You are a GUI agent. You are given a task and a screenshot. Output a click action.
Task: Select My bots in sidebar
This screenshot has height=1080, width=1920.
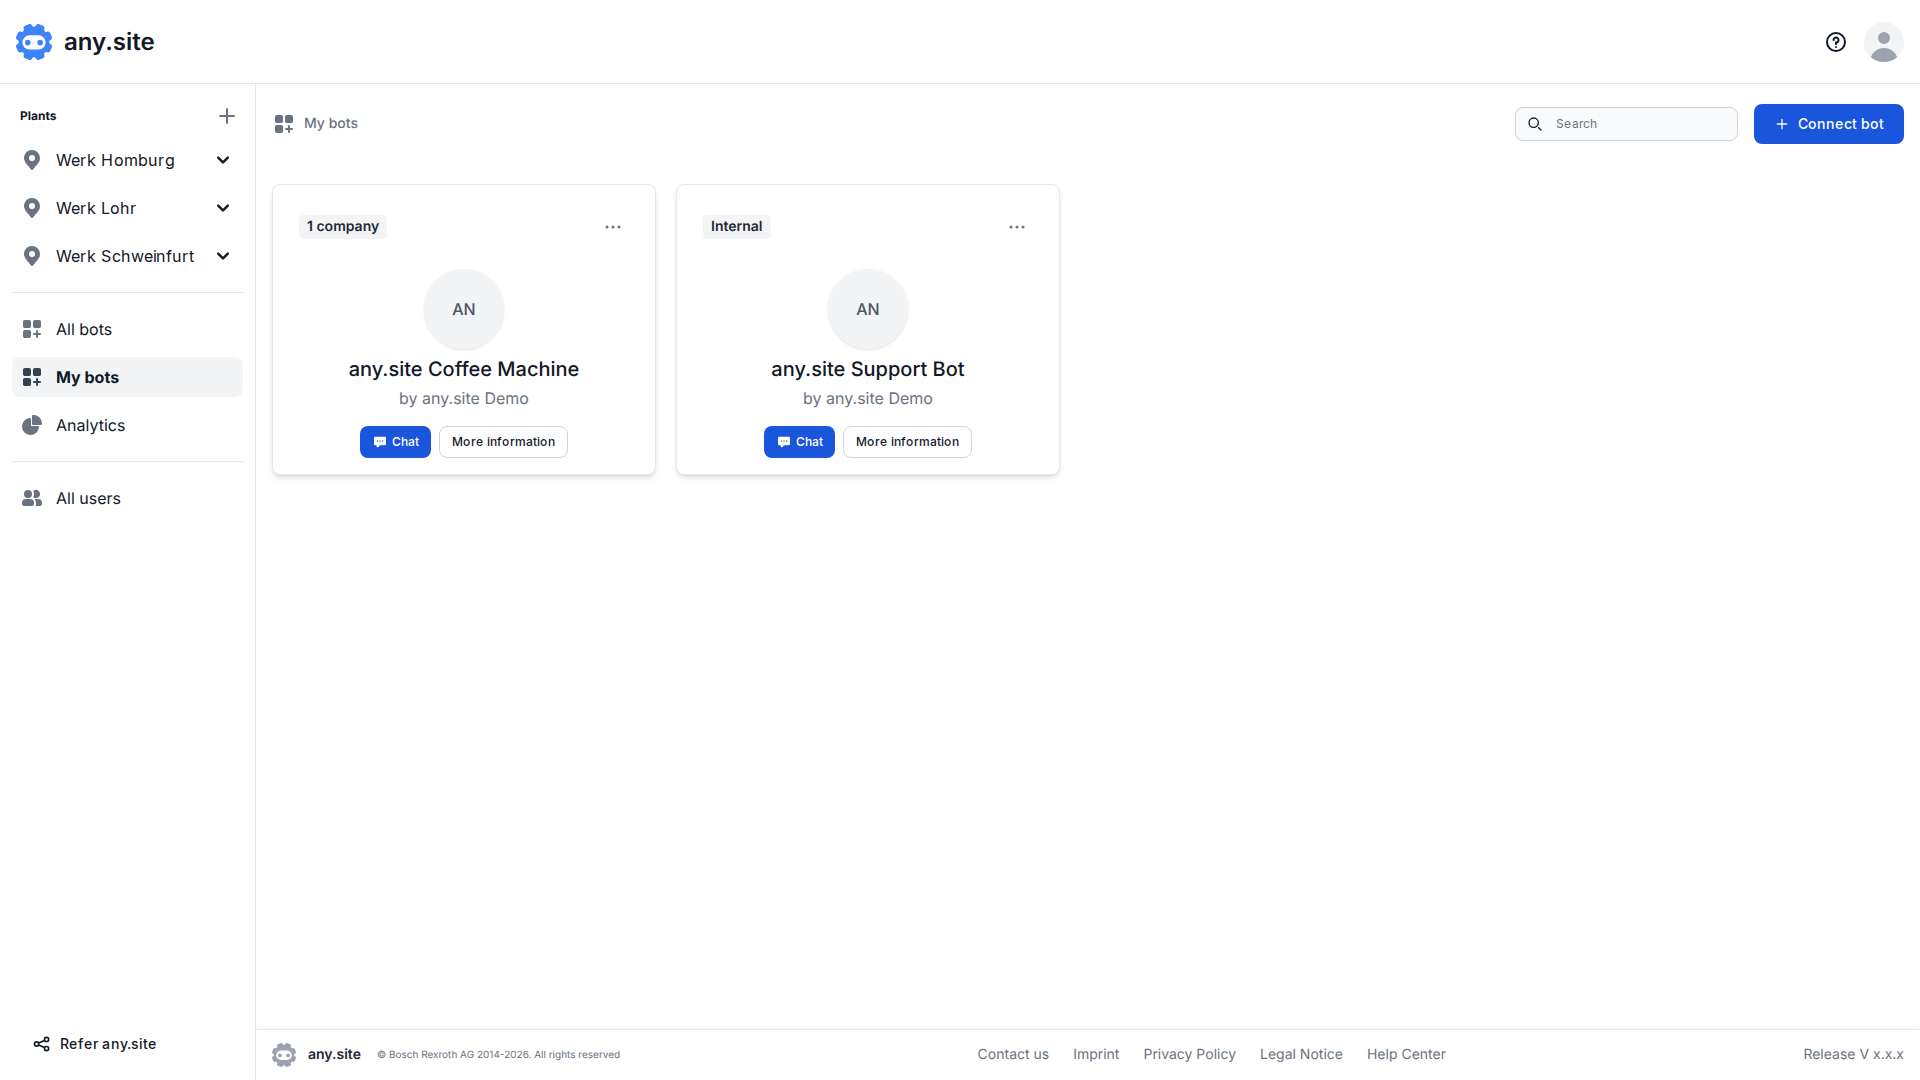point(127,377)
